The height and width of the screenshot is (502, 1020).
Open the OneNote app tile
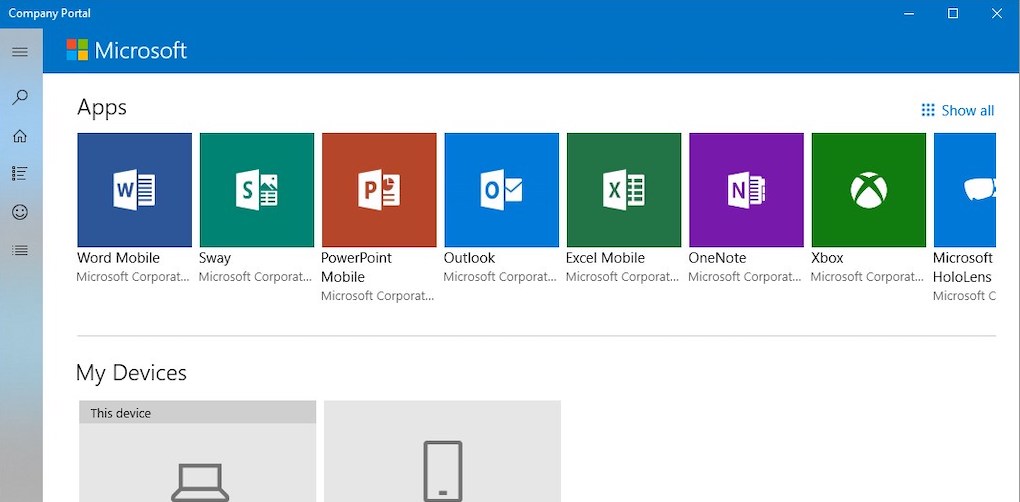click(746, 190)
